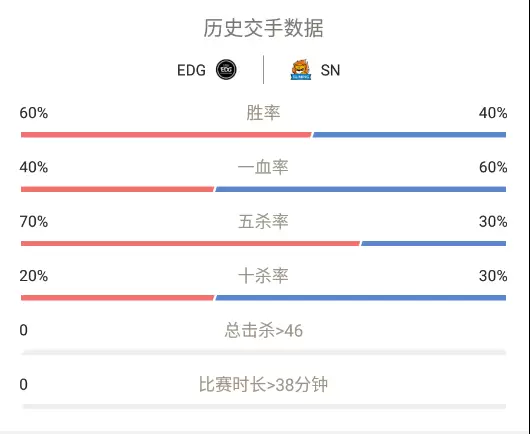Image resolution: width=530 pixels, height=434 pixels.
Task: Click the empty gray 总击杀 bar
Action: click(264, 353)
